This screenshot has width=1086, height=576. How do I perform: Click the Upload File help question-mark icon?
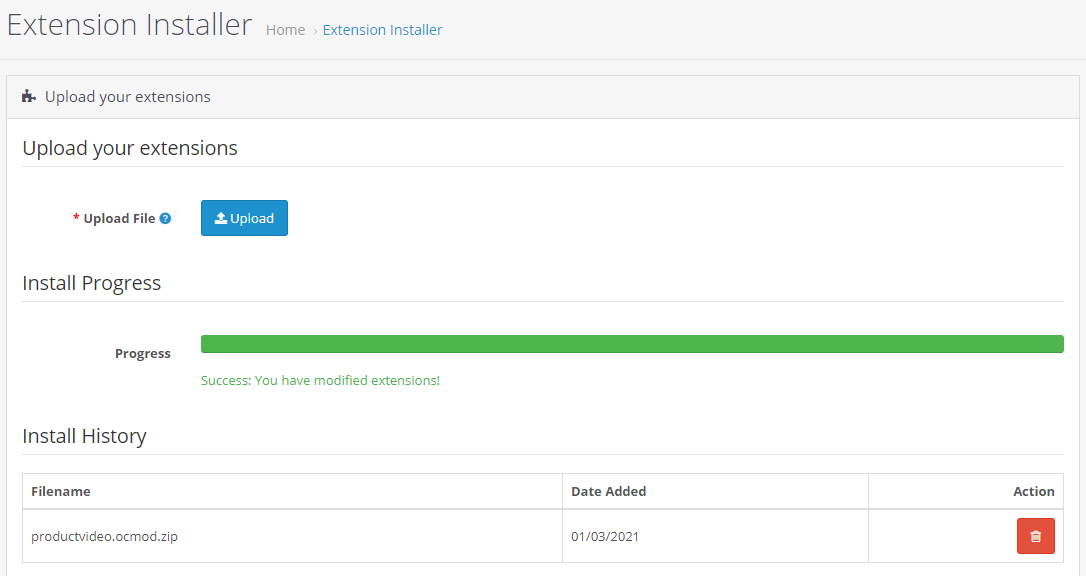(x=165, y=218)
